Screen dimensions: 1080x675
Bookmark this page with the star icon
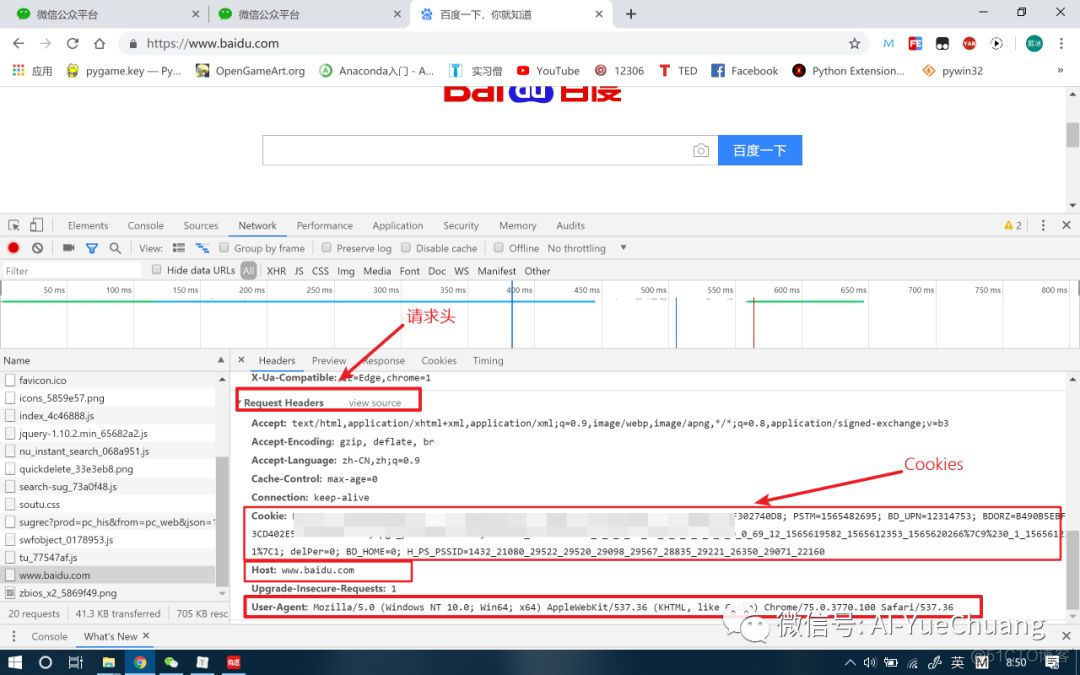point(854,43)
